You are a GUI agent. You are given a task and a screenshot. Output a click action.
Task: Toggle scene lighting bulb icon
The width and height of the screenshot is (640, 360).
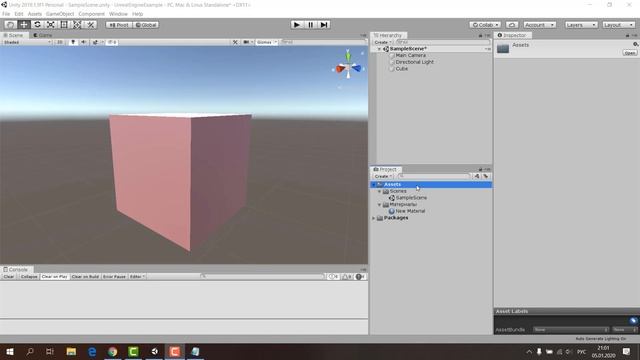[x=73, y=42]
